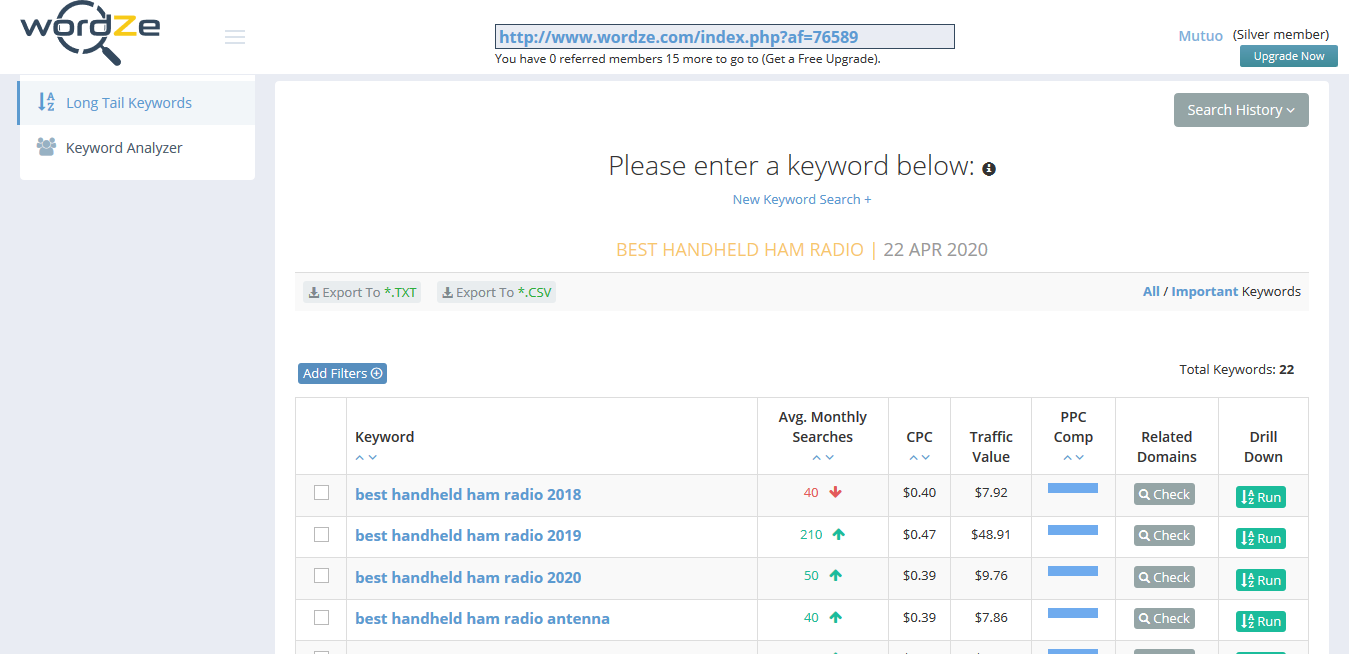The width and height of the screenshot is (1349, 654).
Task: Run drill down for antenna keyword
Action: coord(1261,621)
